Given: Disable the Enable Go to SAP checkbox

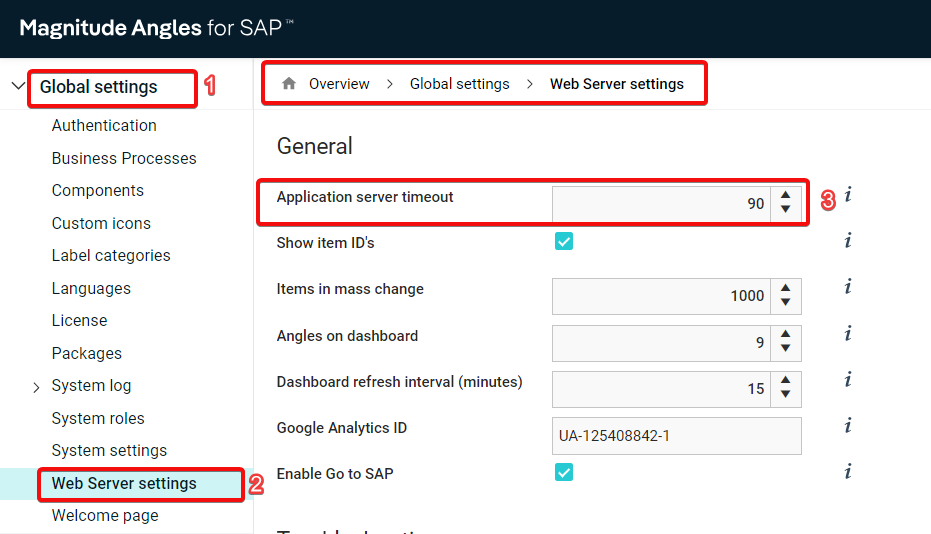Looking at the screenshot, I should (563, 472).
